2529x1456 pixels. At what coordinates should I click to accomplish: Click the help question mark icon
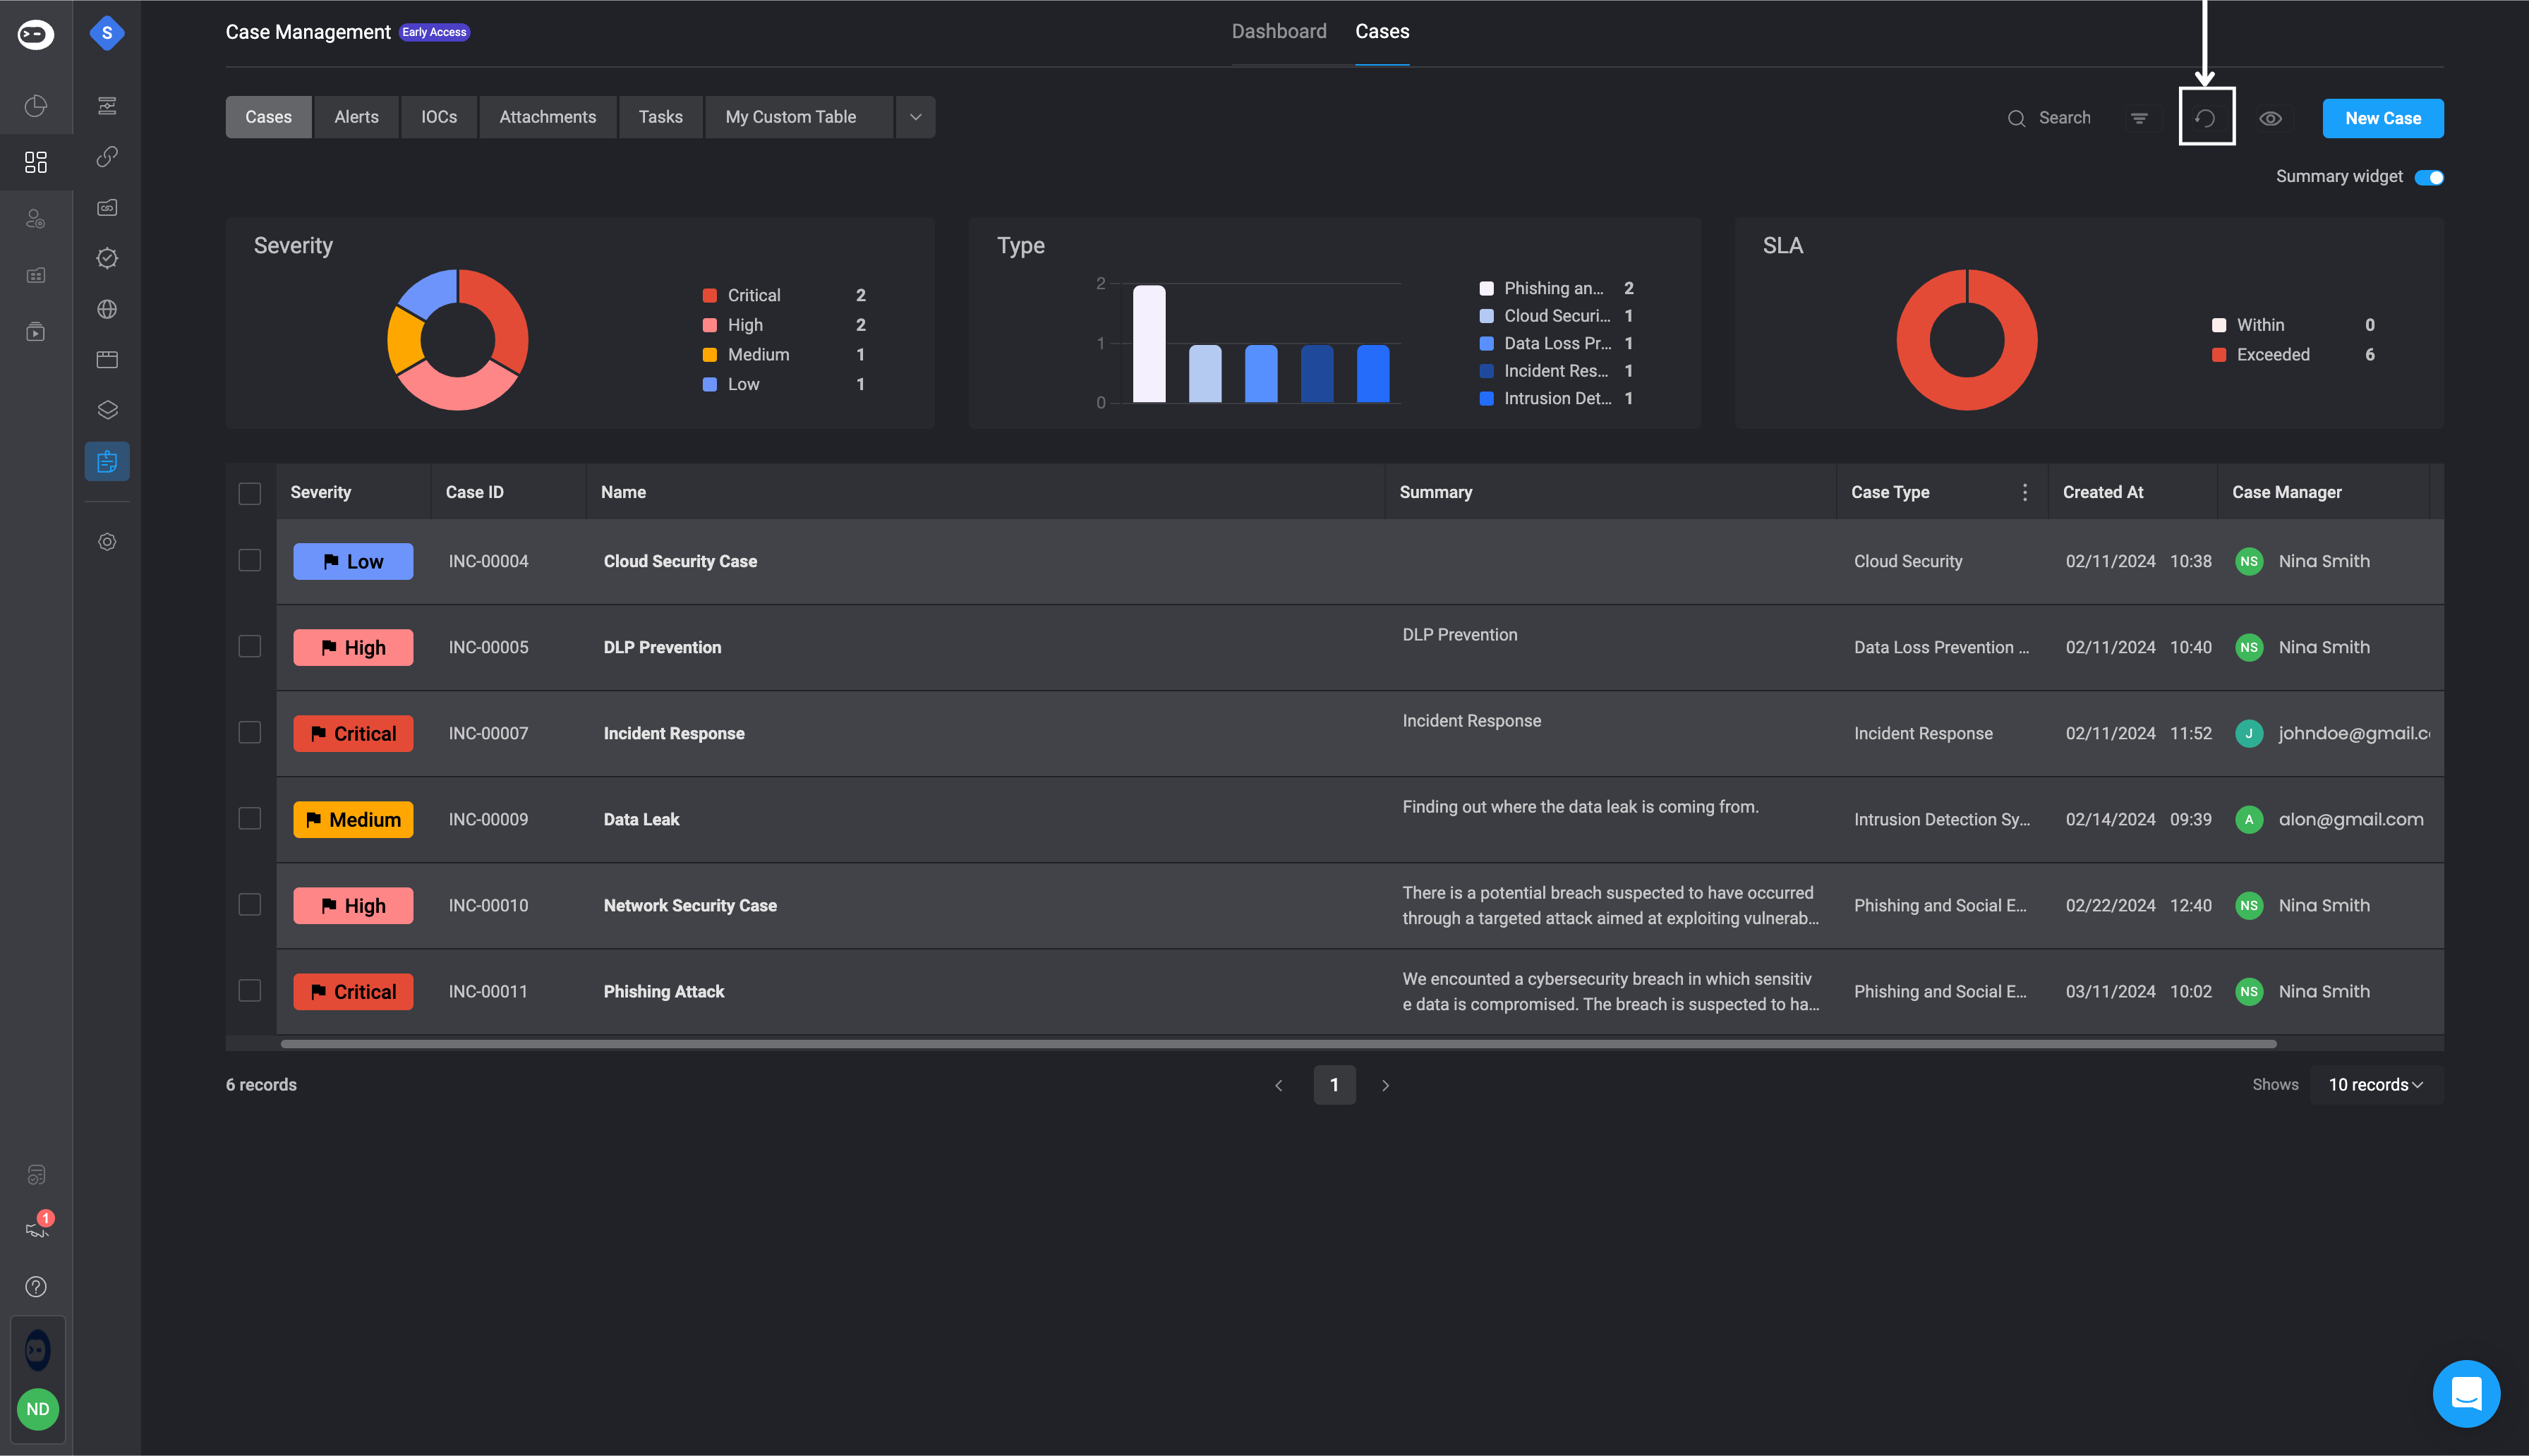click(36, 1286)
